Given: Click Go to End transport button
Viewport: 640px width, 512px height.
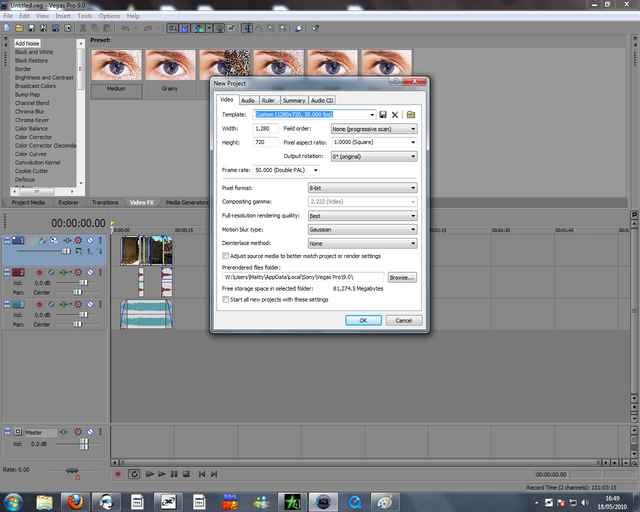Looking at the screenshot, I should [214, 474].
